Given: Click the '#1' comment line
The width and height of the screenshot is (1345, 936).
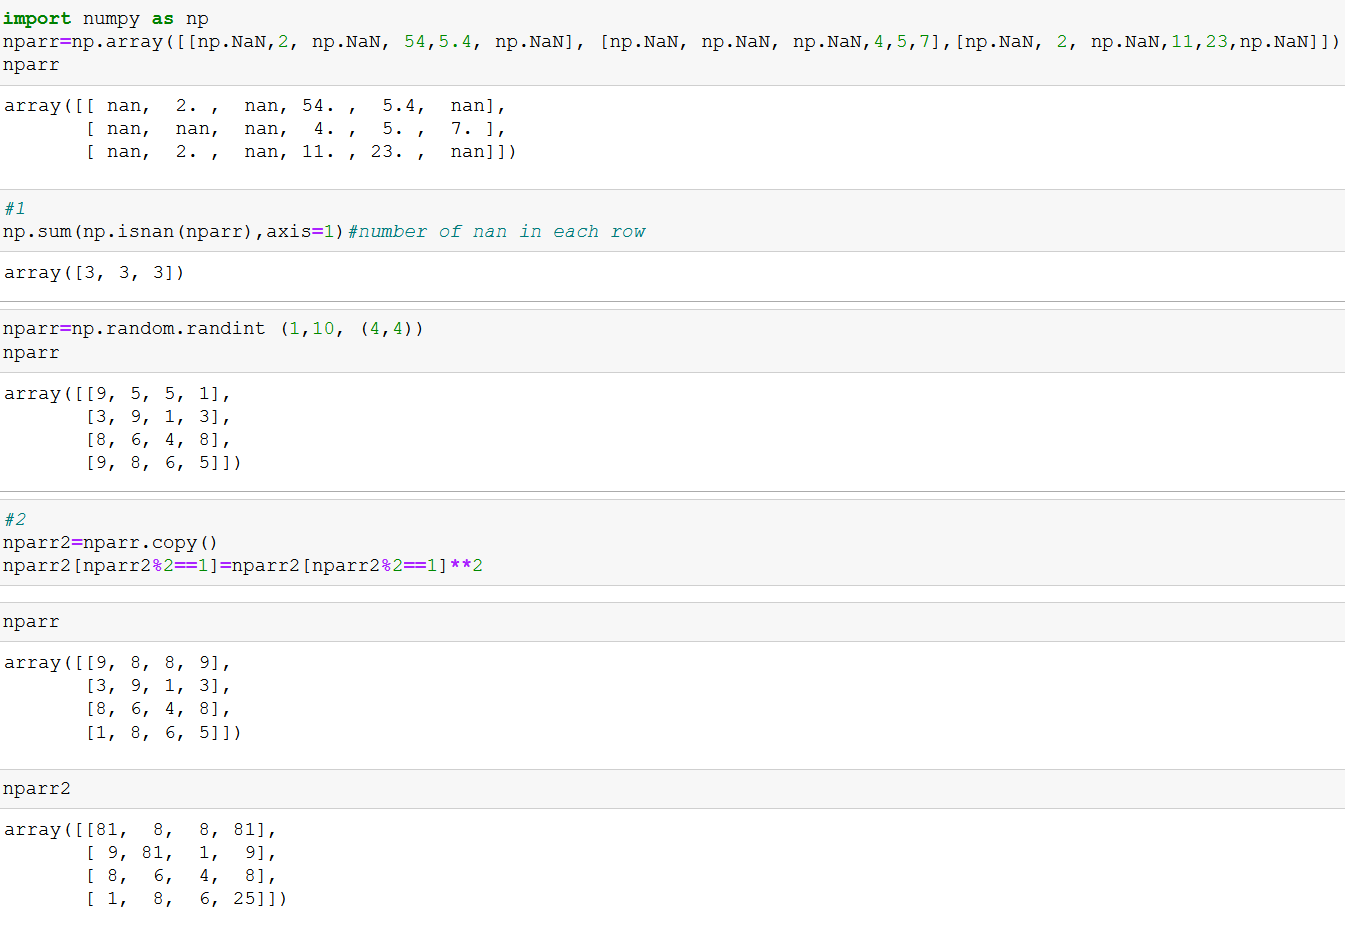Looking at the screenshot, I should coord(15,208).
